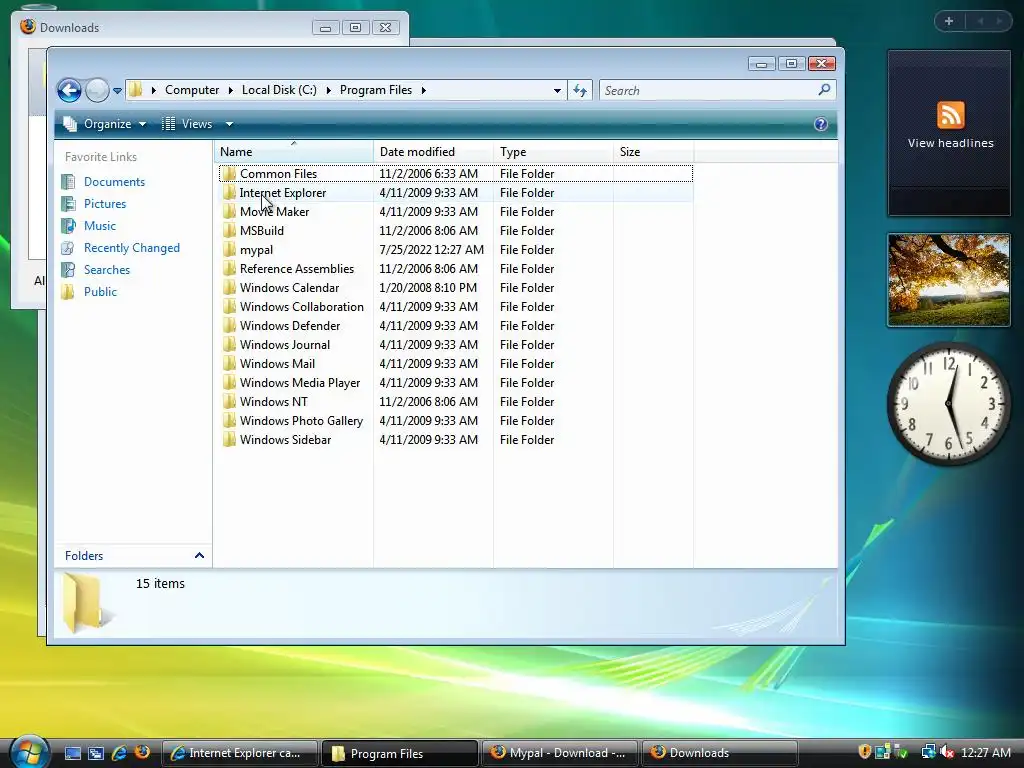Image resolution: width=1024 pixels, height=768 pixels.
Task: Click the network connection tray icon
Action: [x=927, y=752]
